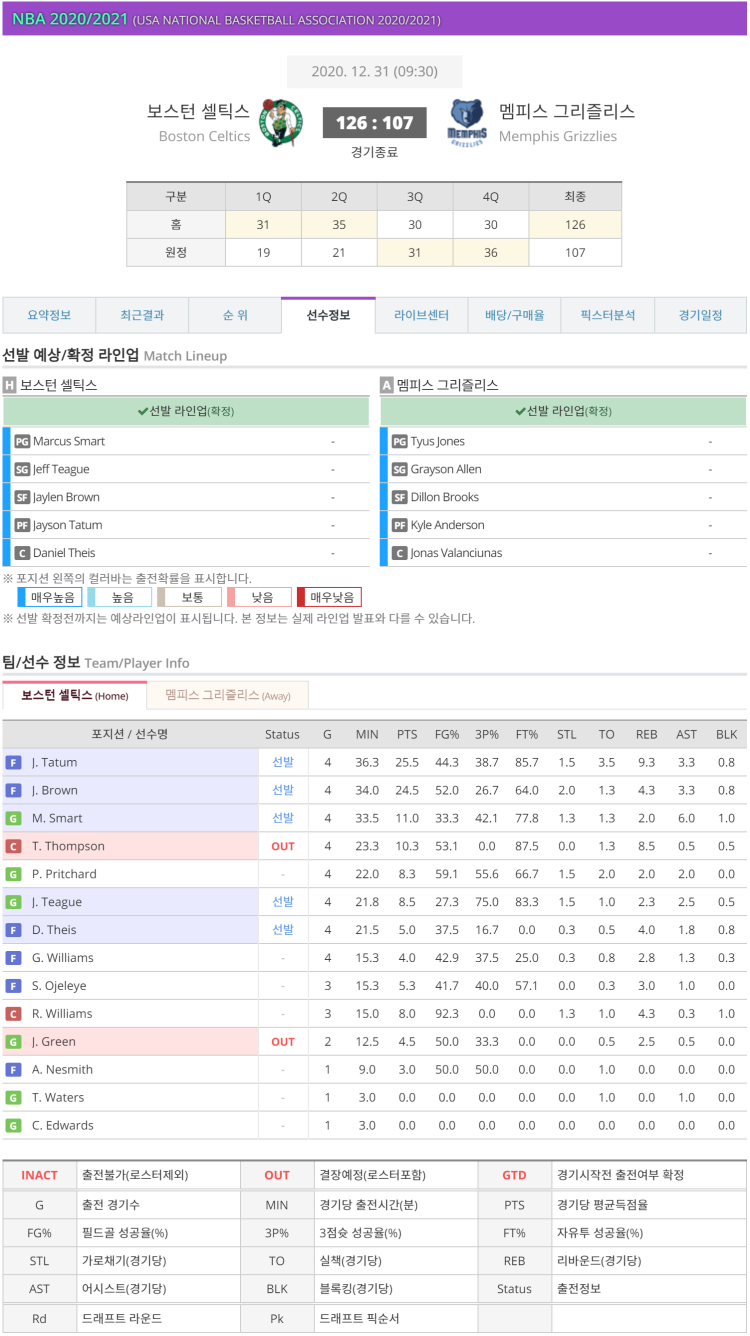This screenshot has height=1336, width=750.
Task: Click the H home badge beside 보스턴 셀틱스
Action: (x=10, y=385)
